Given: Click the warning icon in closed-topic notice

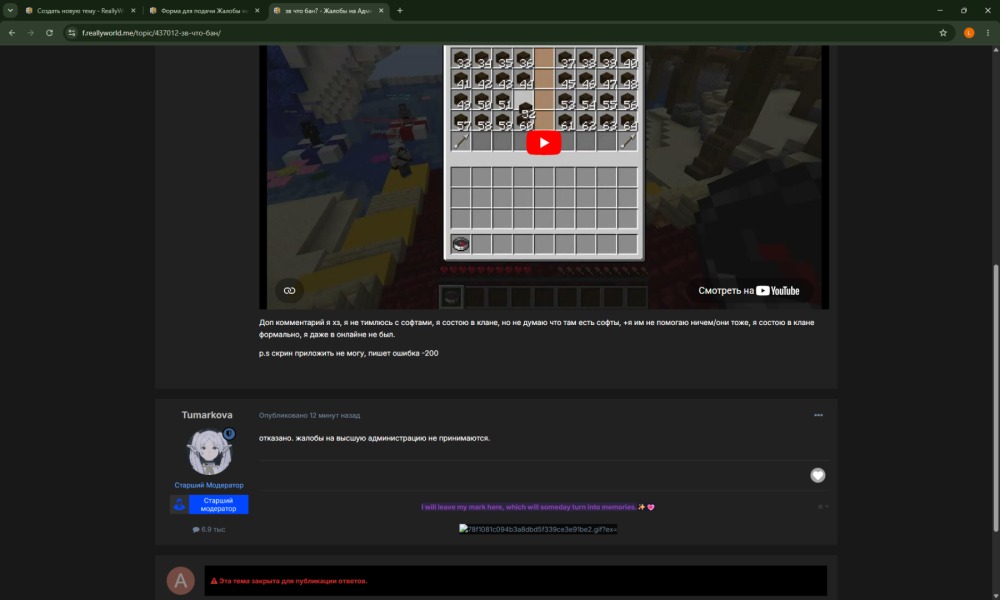Looking at the screenshot, I should tap(214, 581).
